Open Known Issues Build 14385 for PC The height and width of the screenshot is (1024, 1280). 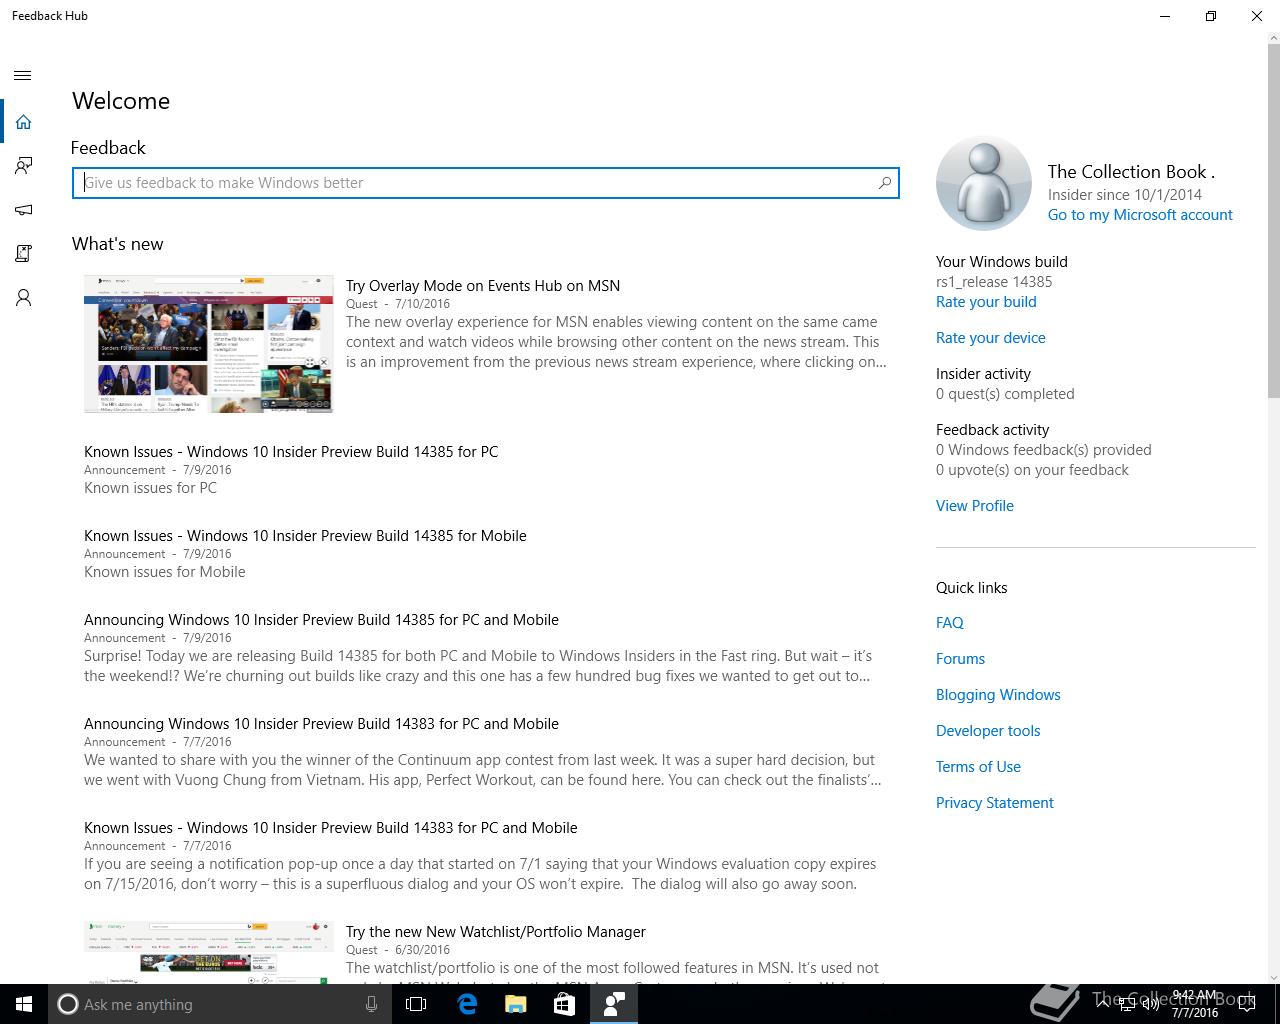[x=291, y=452]
